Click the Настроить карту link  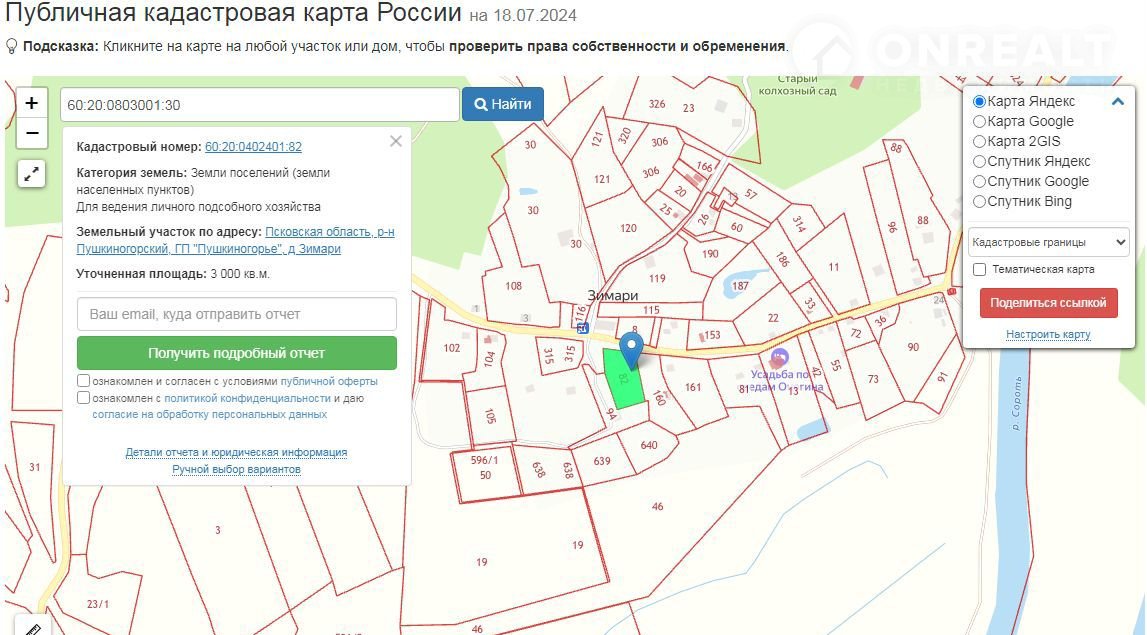pos(1048,334)
